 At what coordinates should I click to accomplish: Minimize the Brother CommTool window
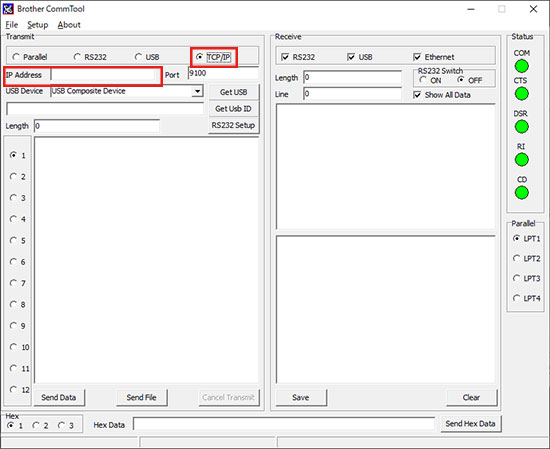tap(471, 9)
